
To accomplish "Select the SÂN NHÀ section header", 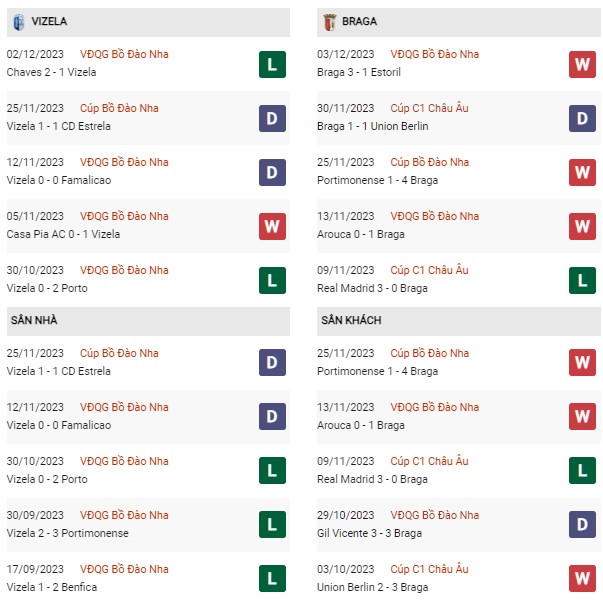I will (x=148, y=321).
